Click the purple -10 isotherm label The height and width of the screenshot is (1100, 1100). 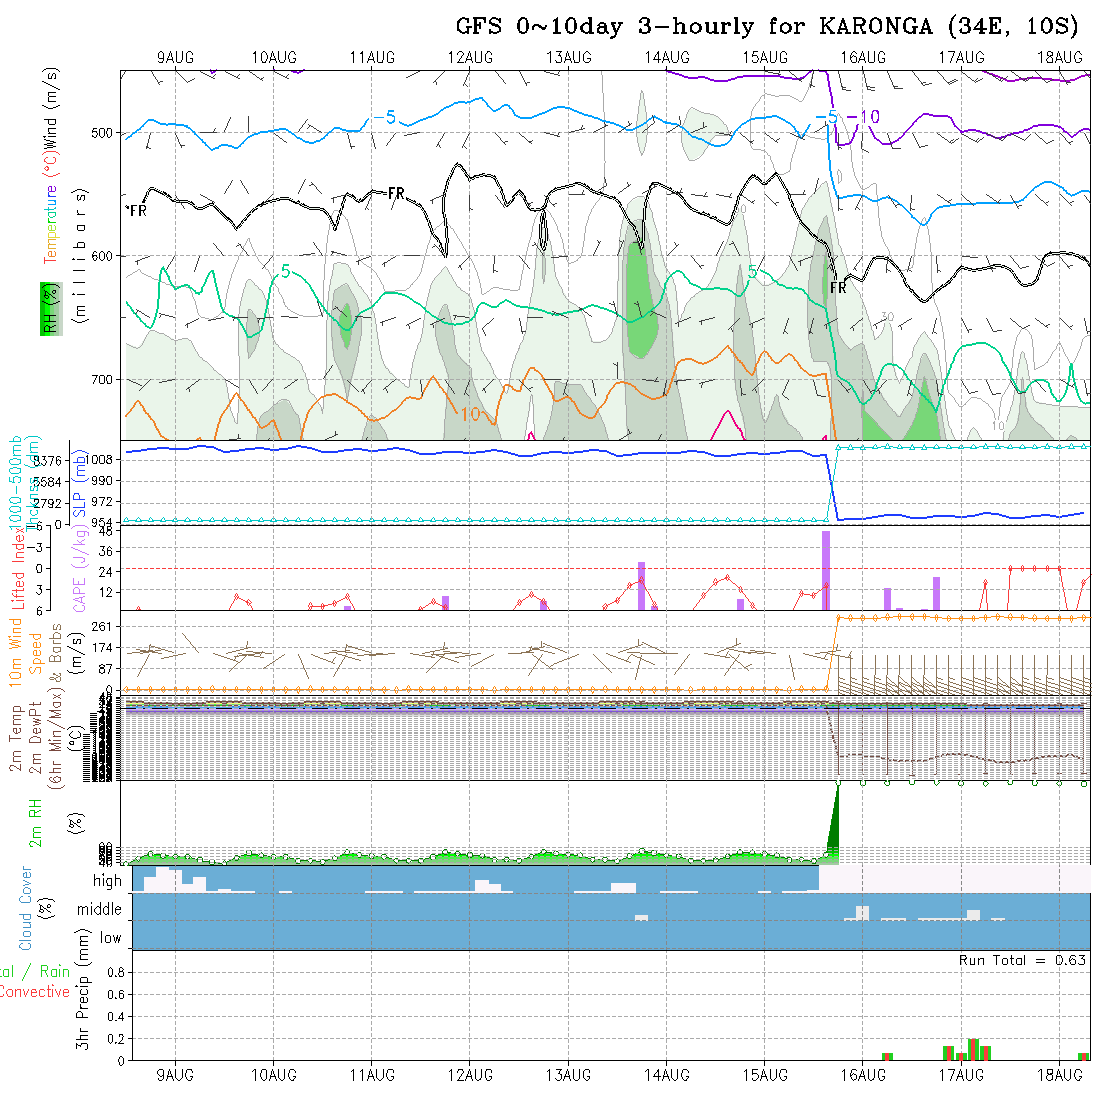click(x=864, y=117)
